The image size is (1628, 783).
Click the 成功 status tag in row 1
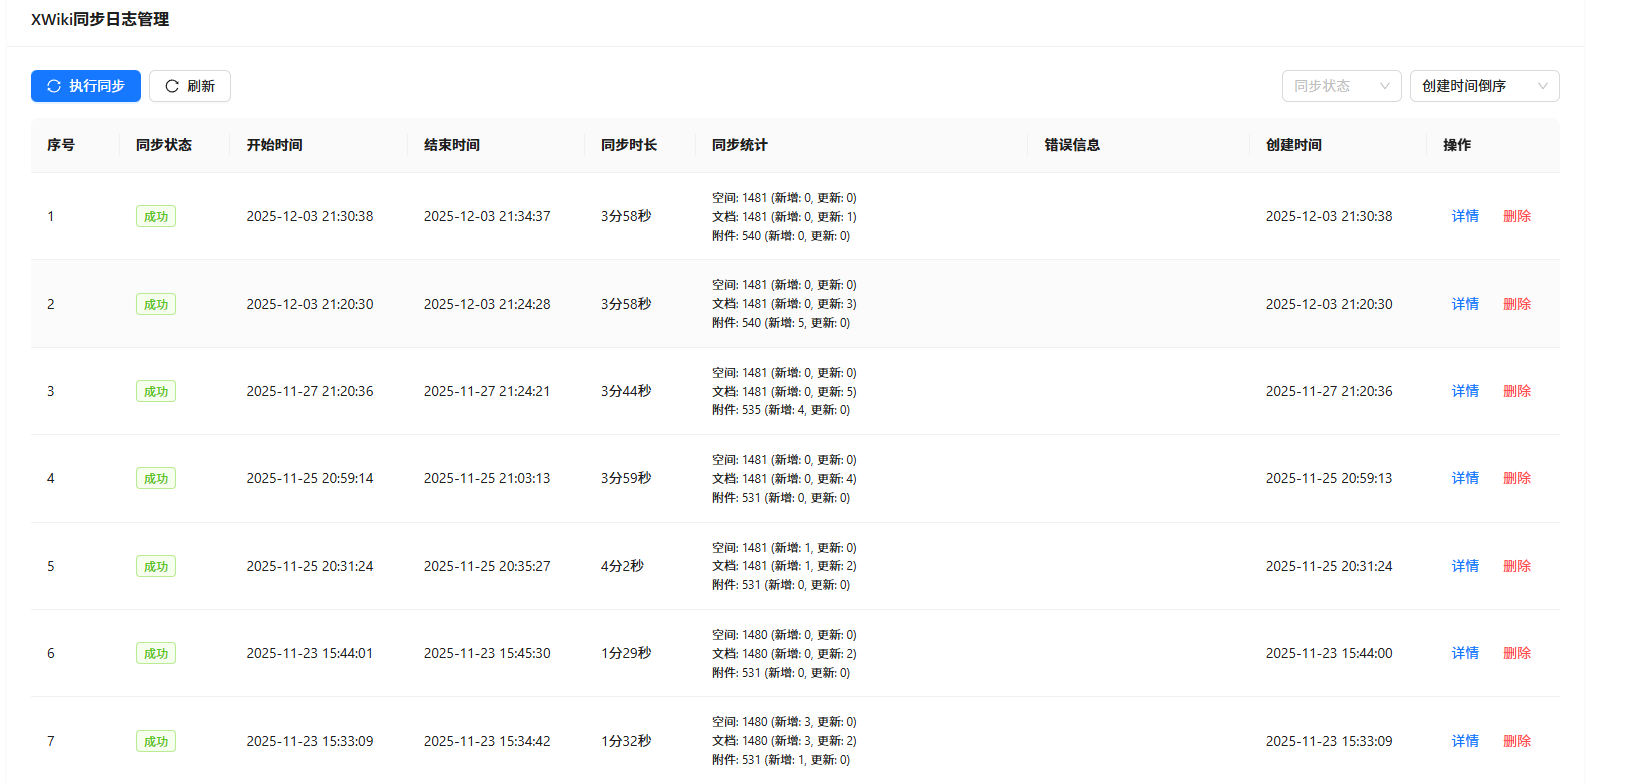click(156, 216)
